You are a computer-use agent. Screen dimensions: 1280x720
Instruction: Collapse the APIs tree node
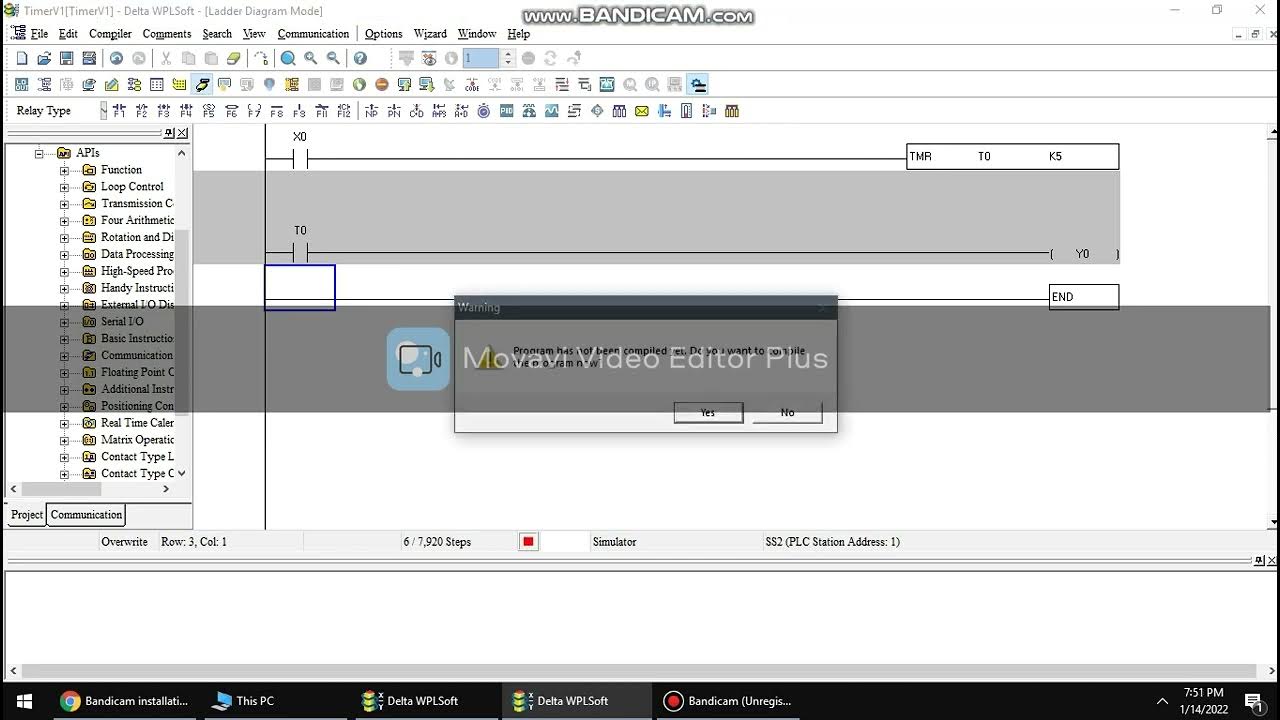click(41, 153)
